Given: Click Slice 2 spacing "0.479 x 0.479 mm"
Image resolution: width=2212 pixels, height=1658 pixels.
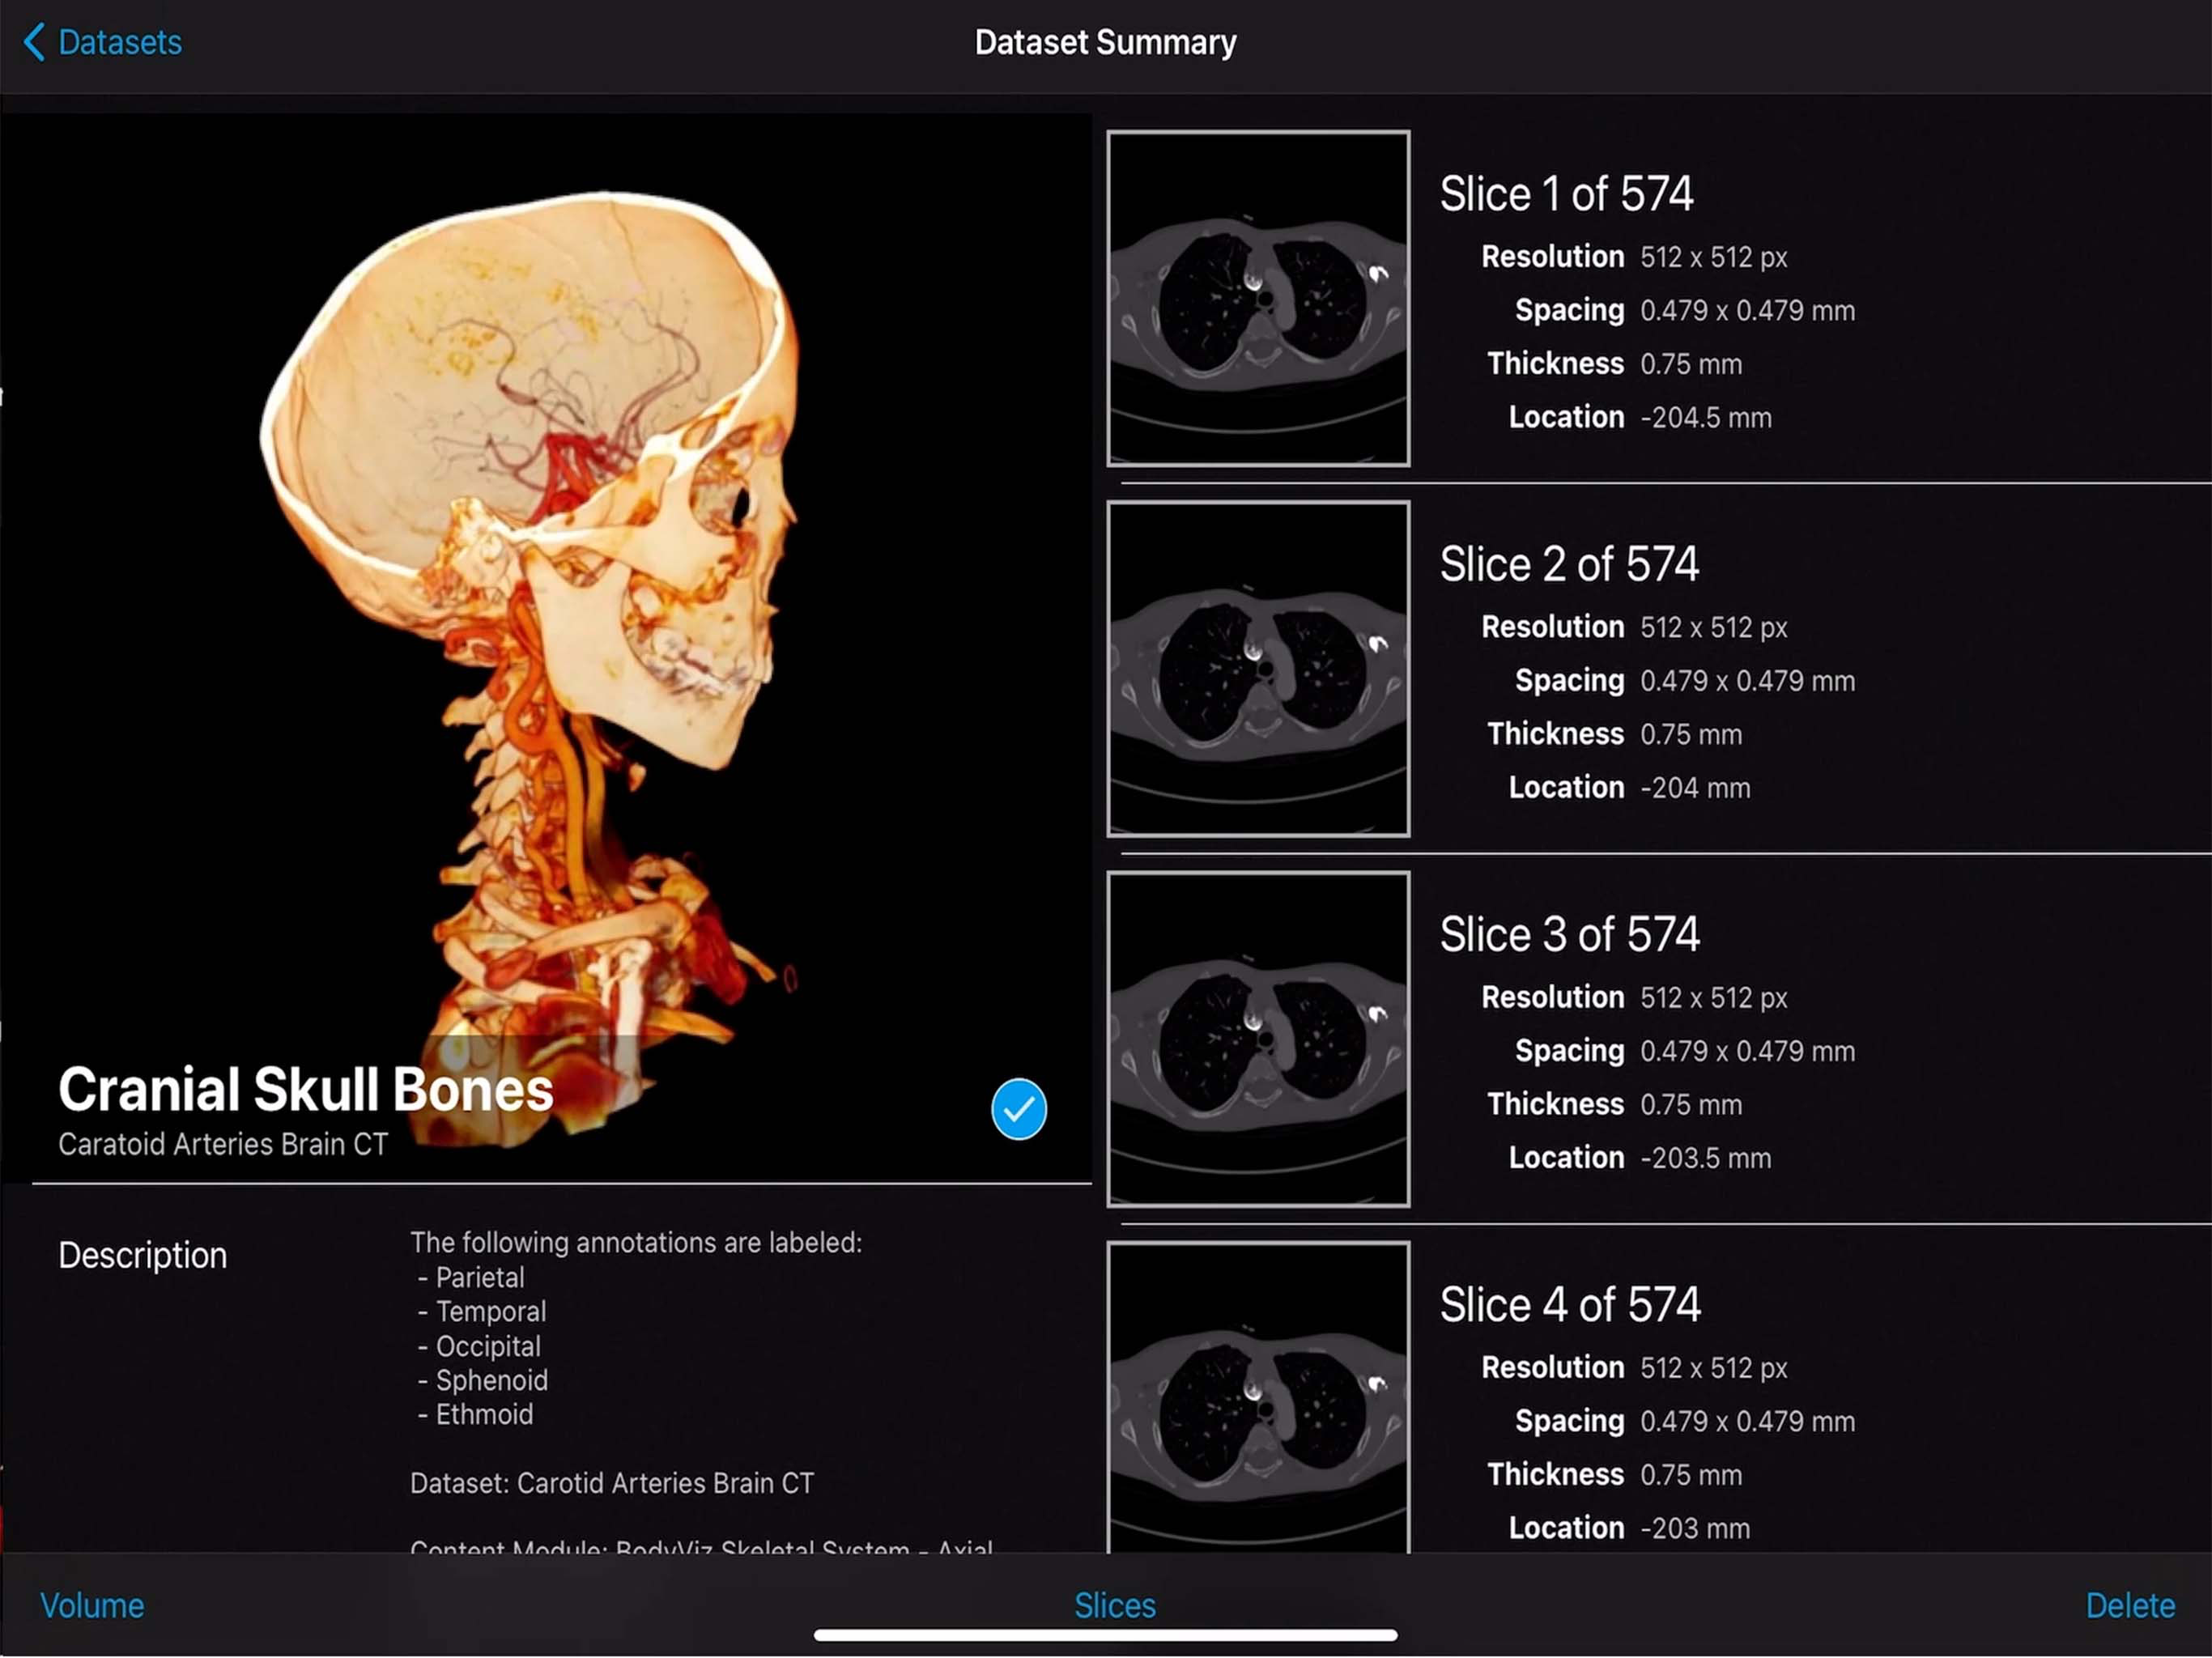Looking at the screenshot, I should coord(1747,681).
